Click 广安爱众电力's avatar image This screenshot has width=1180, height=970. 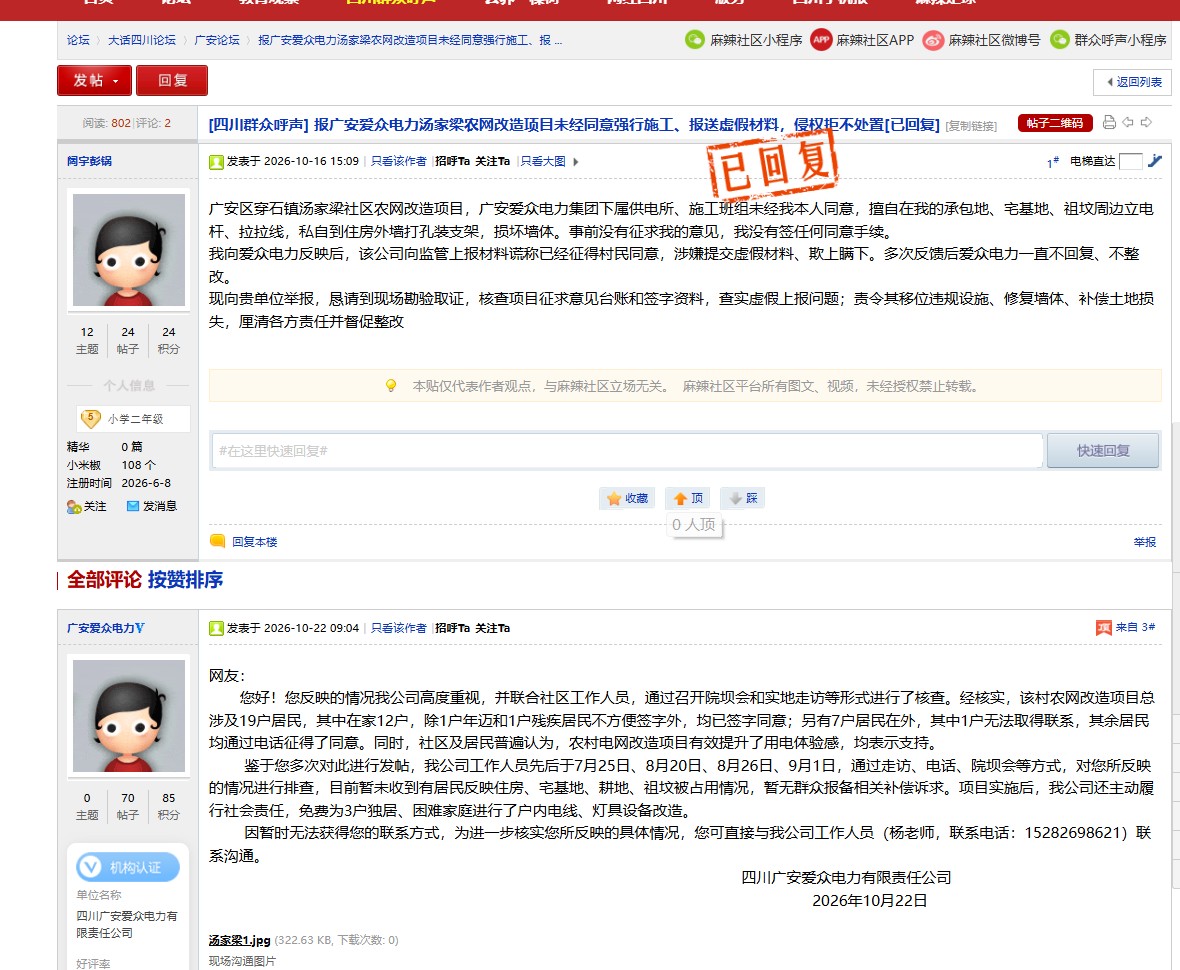[129, 716]
